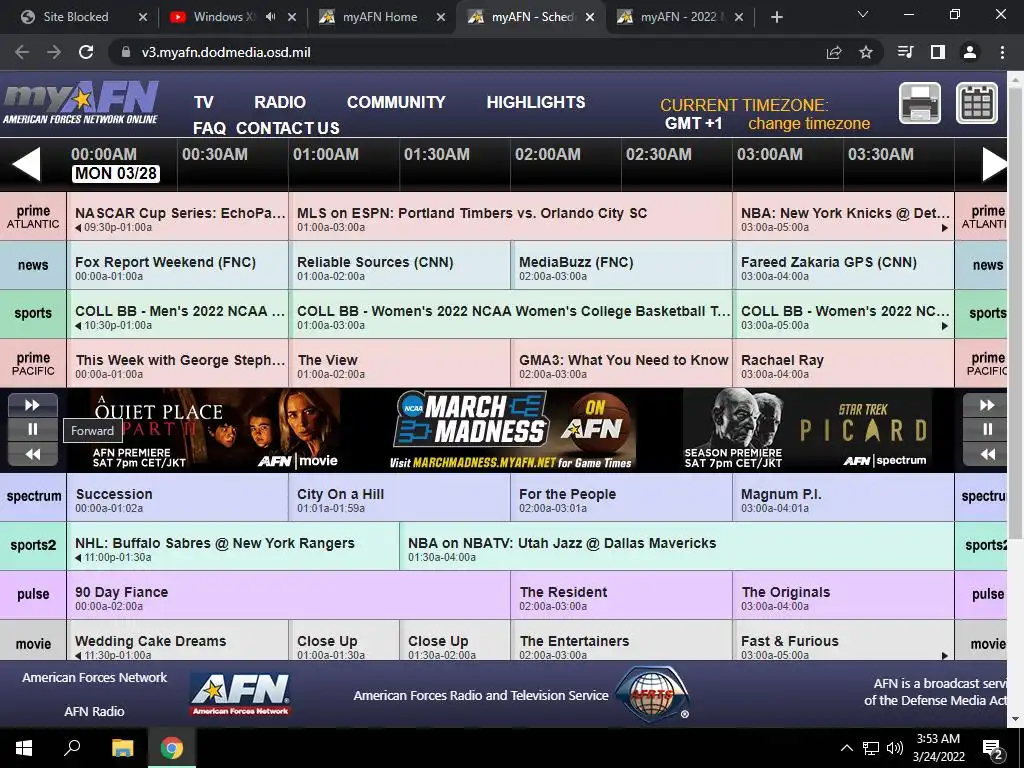Open File Explorer from the taskbar
This screenshot has width=1024, height=768.
(122, 748)
